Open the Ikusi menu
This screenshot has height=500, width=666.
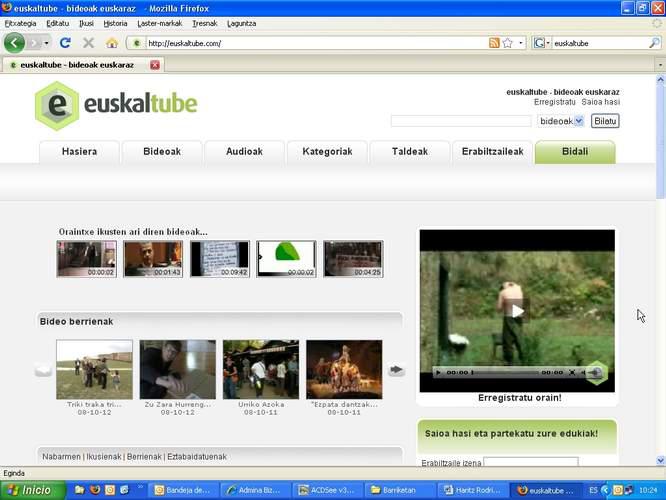click(x=86, y=23)
